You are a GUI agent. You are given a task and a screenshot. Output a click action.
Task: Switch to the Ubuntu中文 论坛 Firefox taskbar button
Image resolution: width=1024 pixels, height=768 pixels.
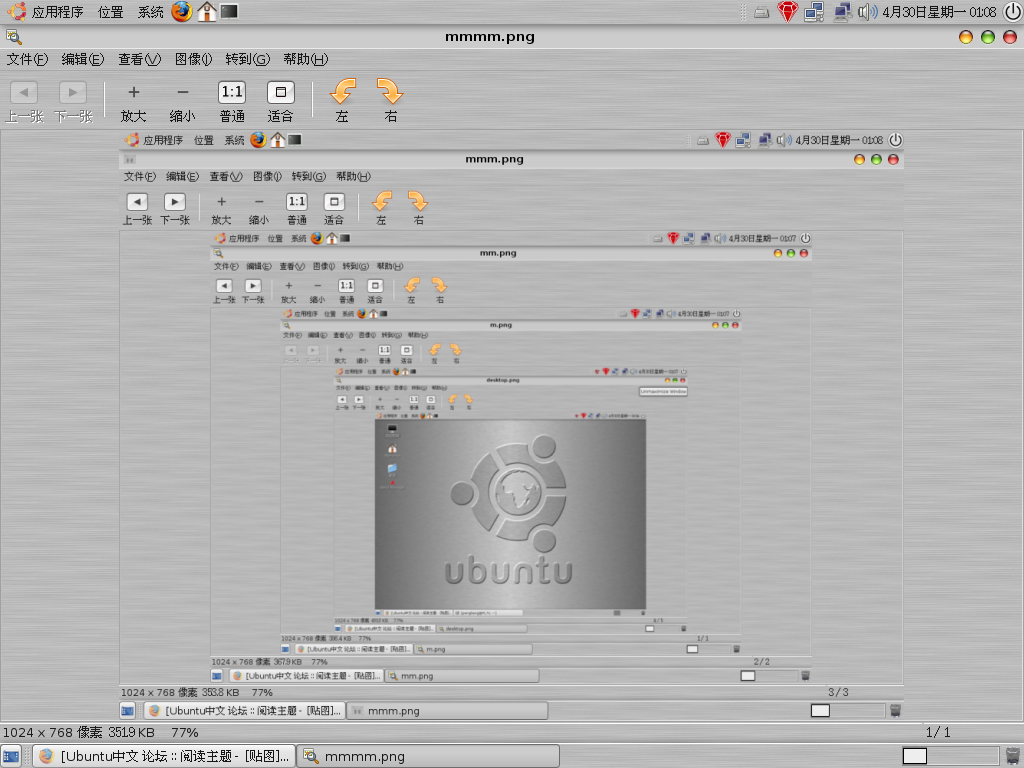pos(165,756)
